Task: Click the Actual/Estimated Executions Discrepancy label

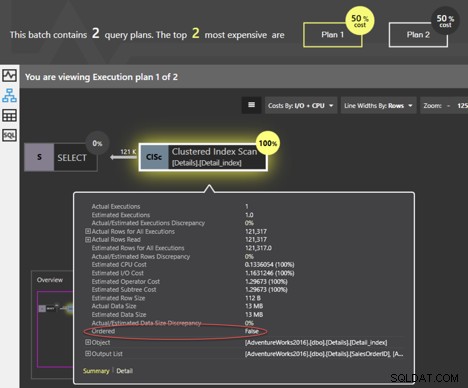Action: tap(148, 223)
